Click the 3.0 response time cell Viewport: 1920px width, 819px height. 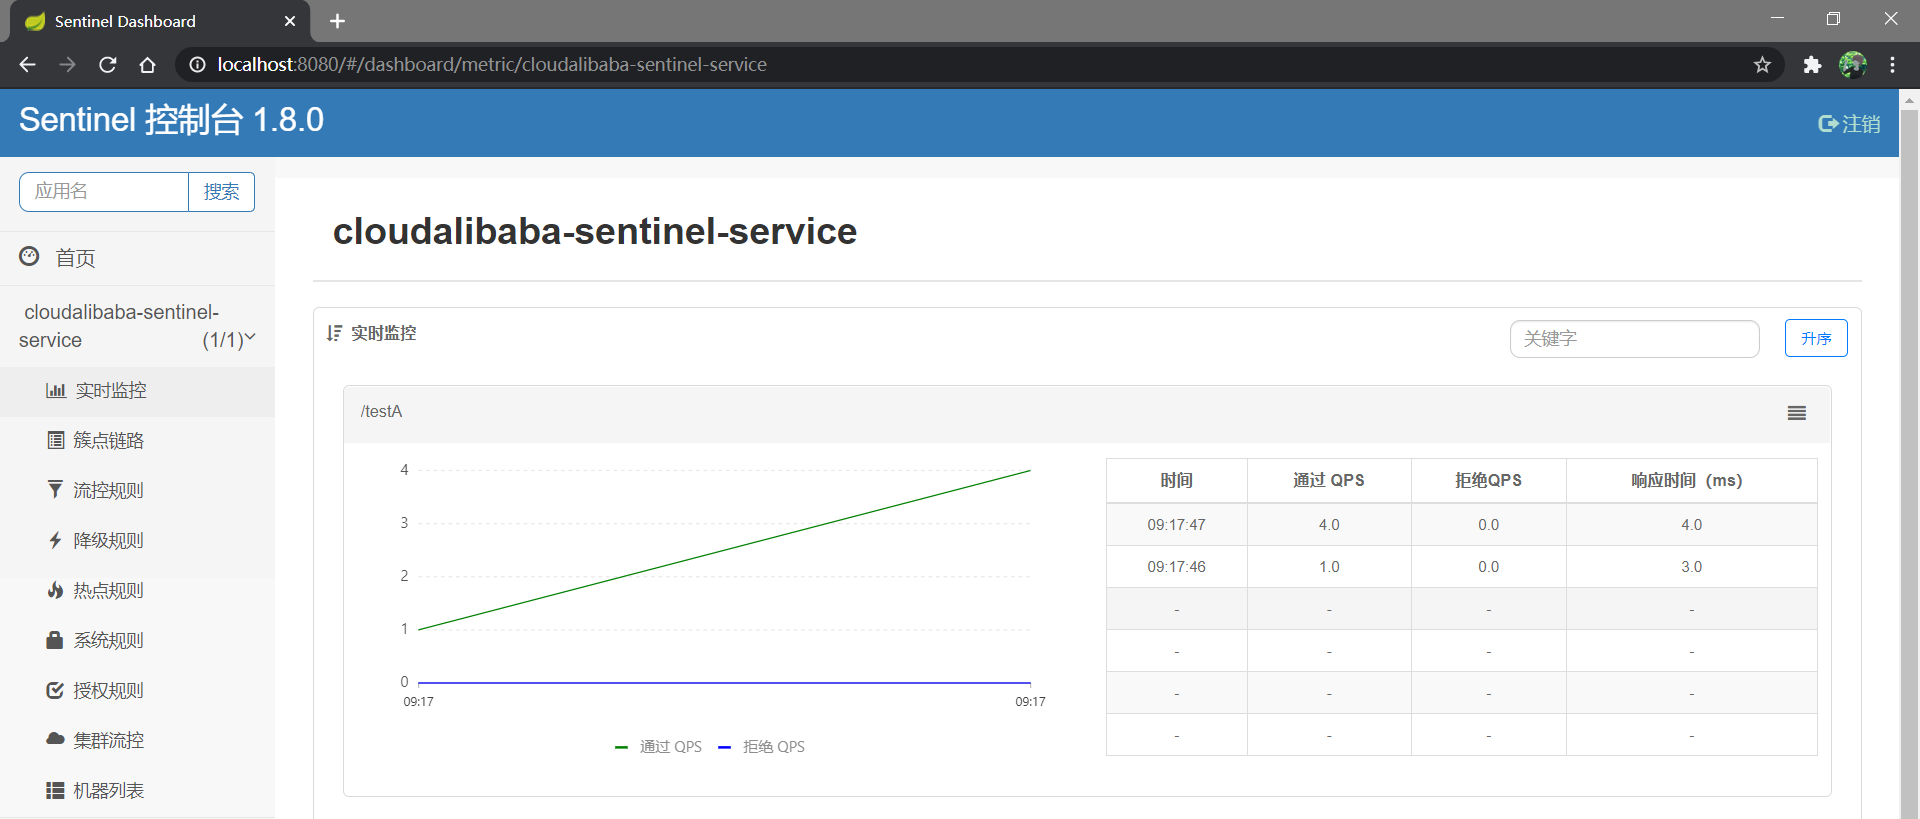click(x=1691, y=567)
